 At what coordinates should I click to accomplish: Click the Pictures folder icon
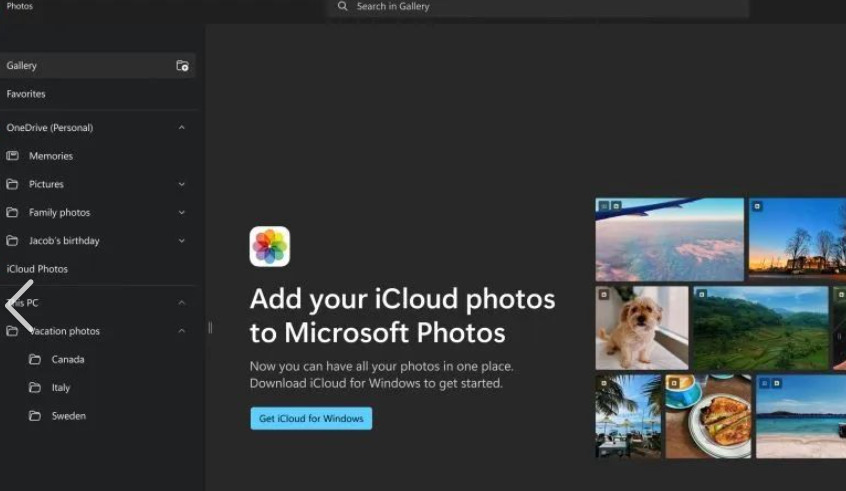point(12,184)
